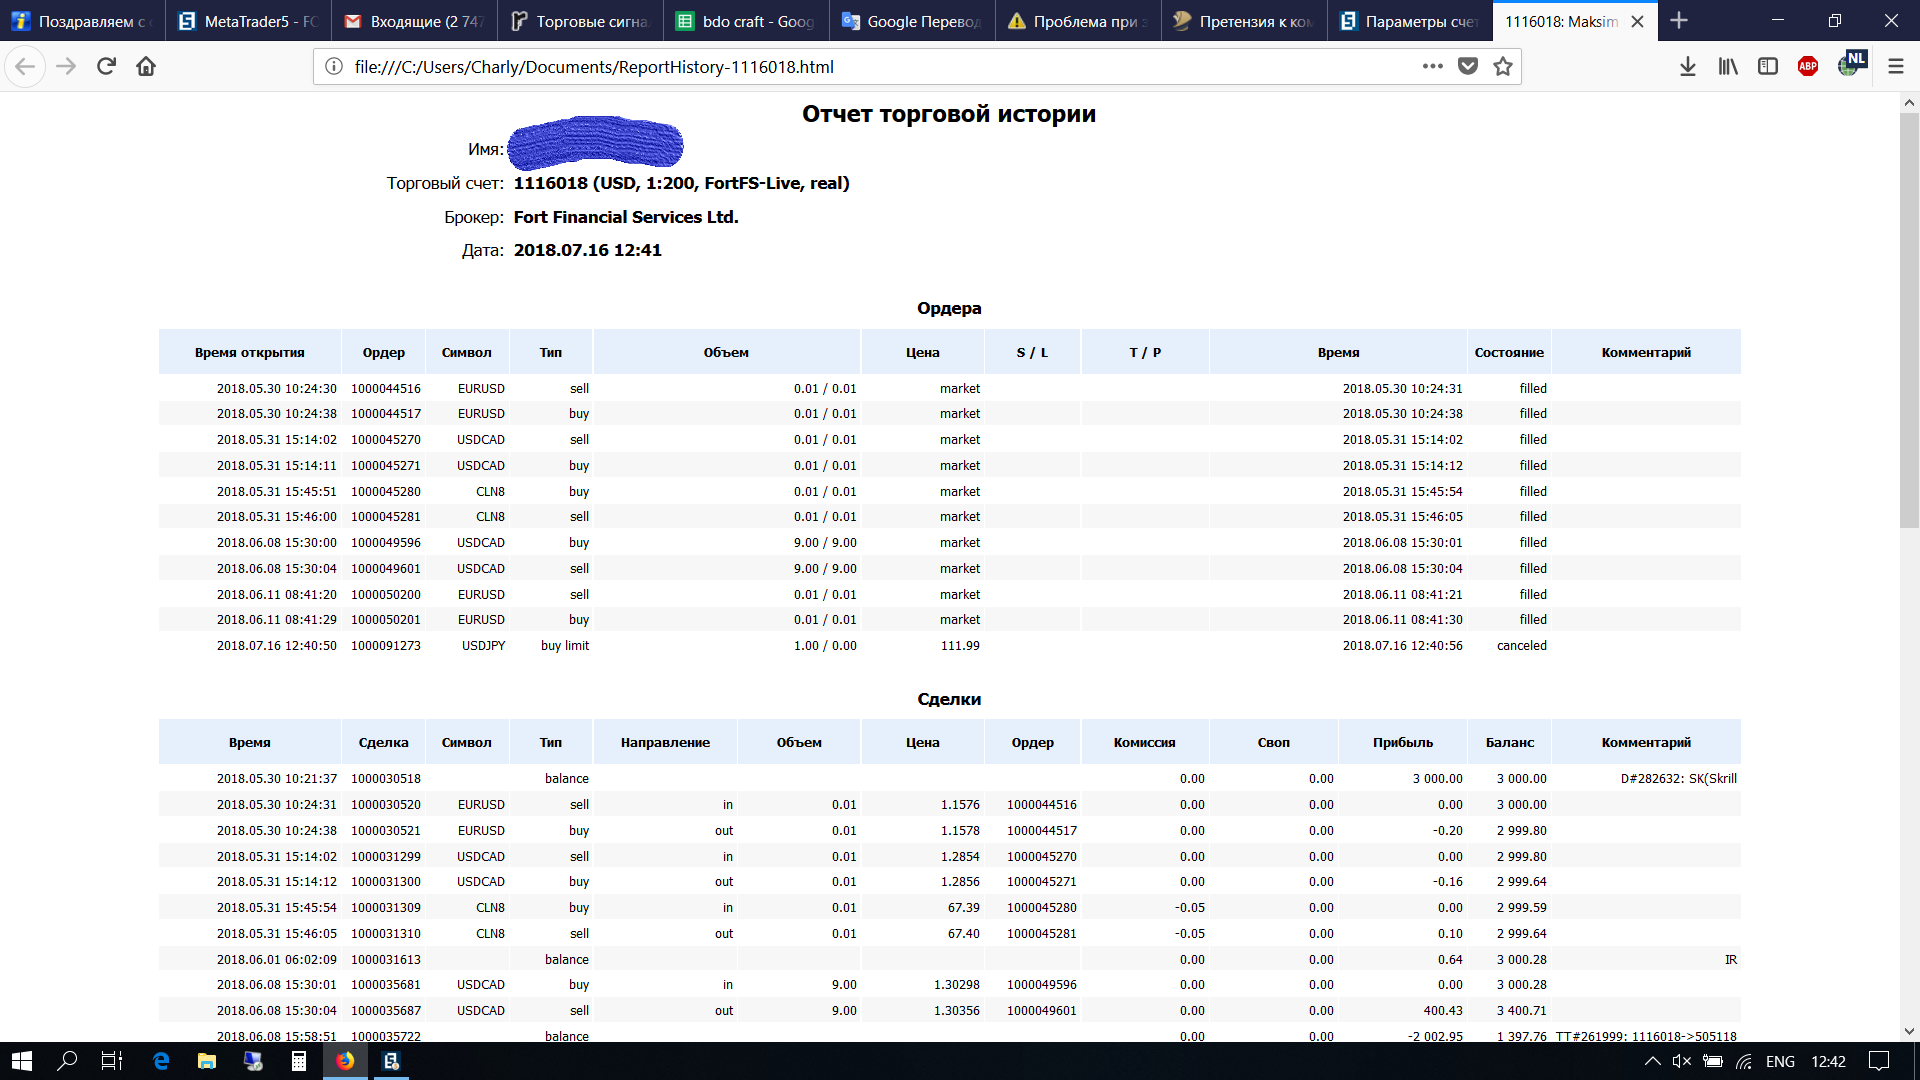Switch to the Google Переводчик tab
The image size is (1920, 1080).
tap(912, 21)
